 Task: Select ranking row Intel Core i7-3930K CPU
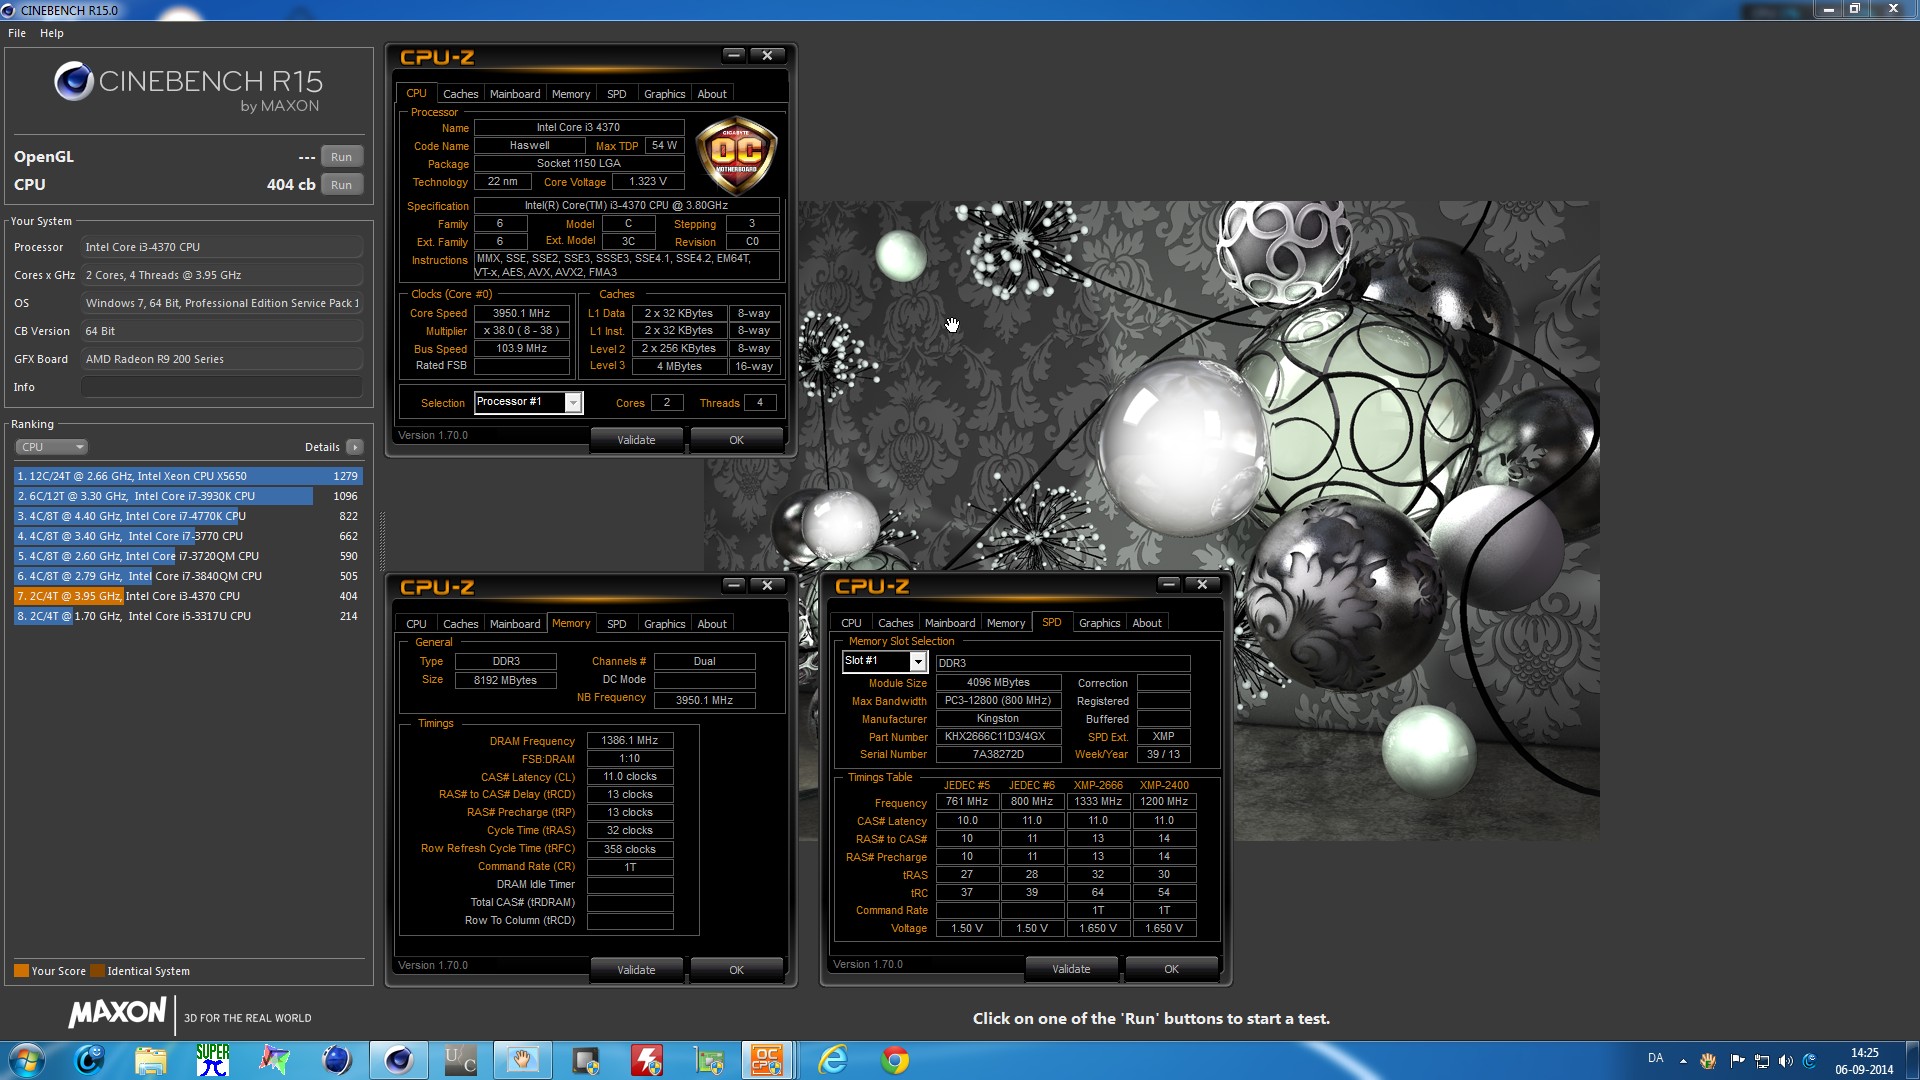(x=188, y=496)
